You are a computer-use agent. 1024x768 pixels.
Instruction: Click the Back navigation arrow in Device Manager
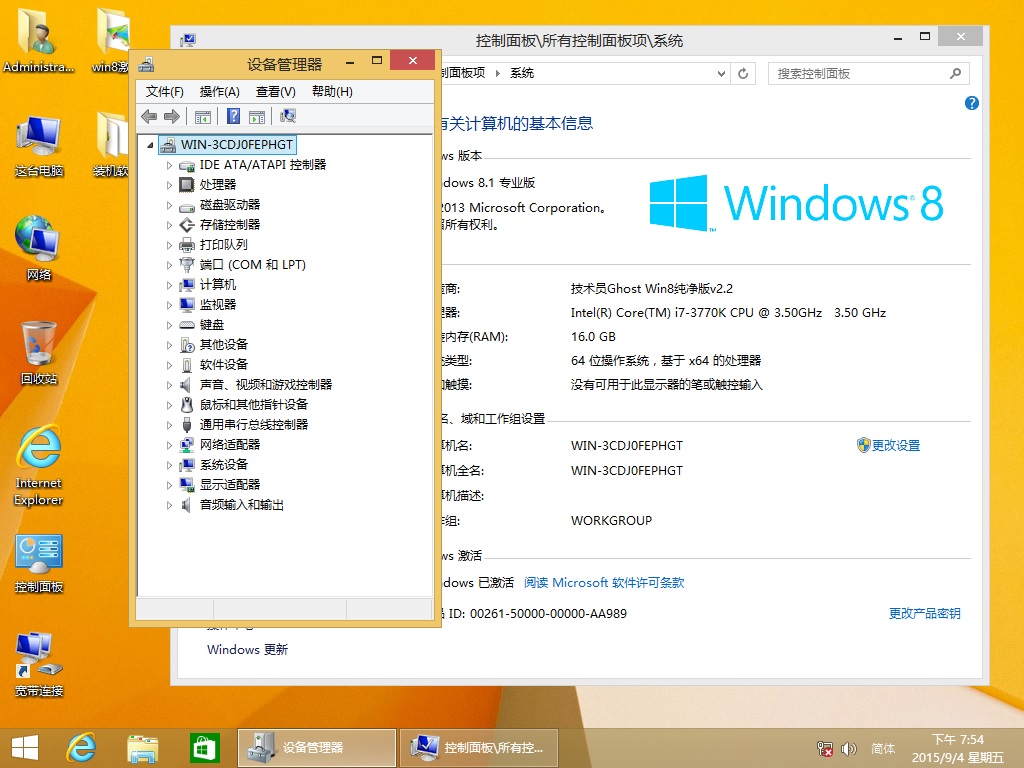pos(149,116)
